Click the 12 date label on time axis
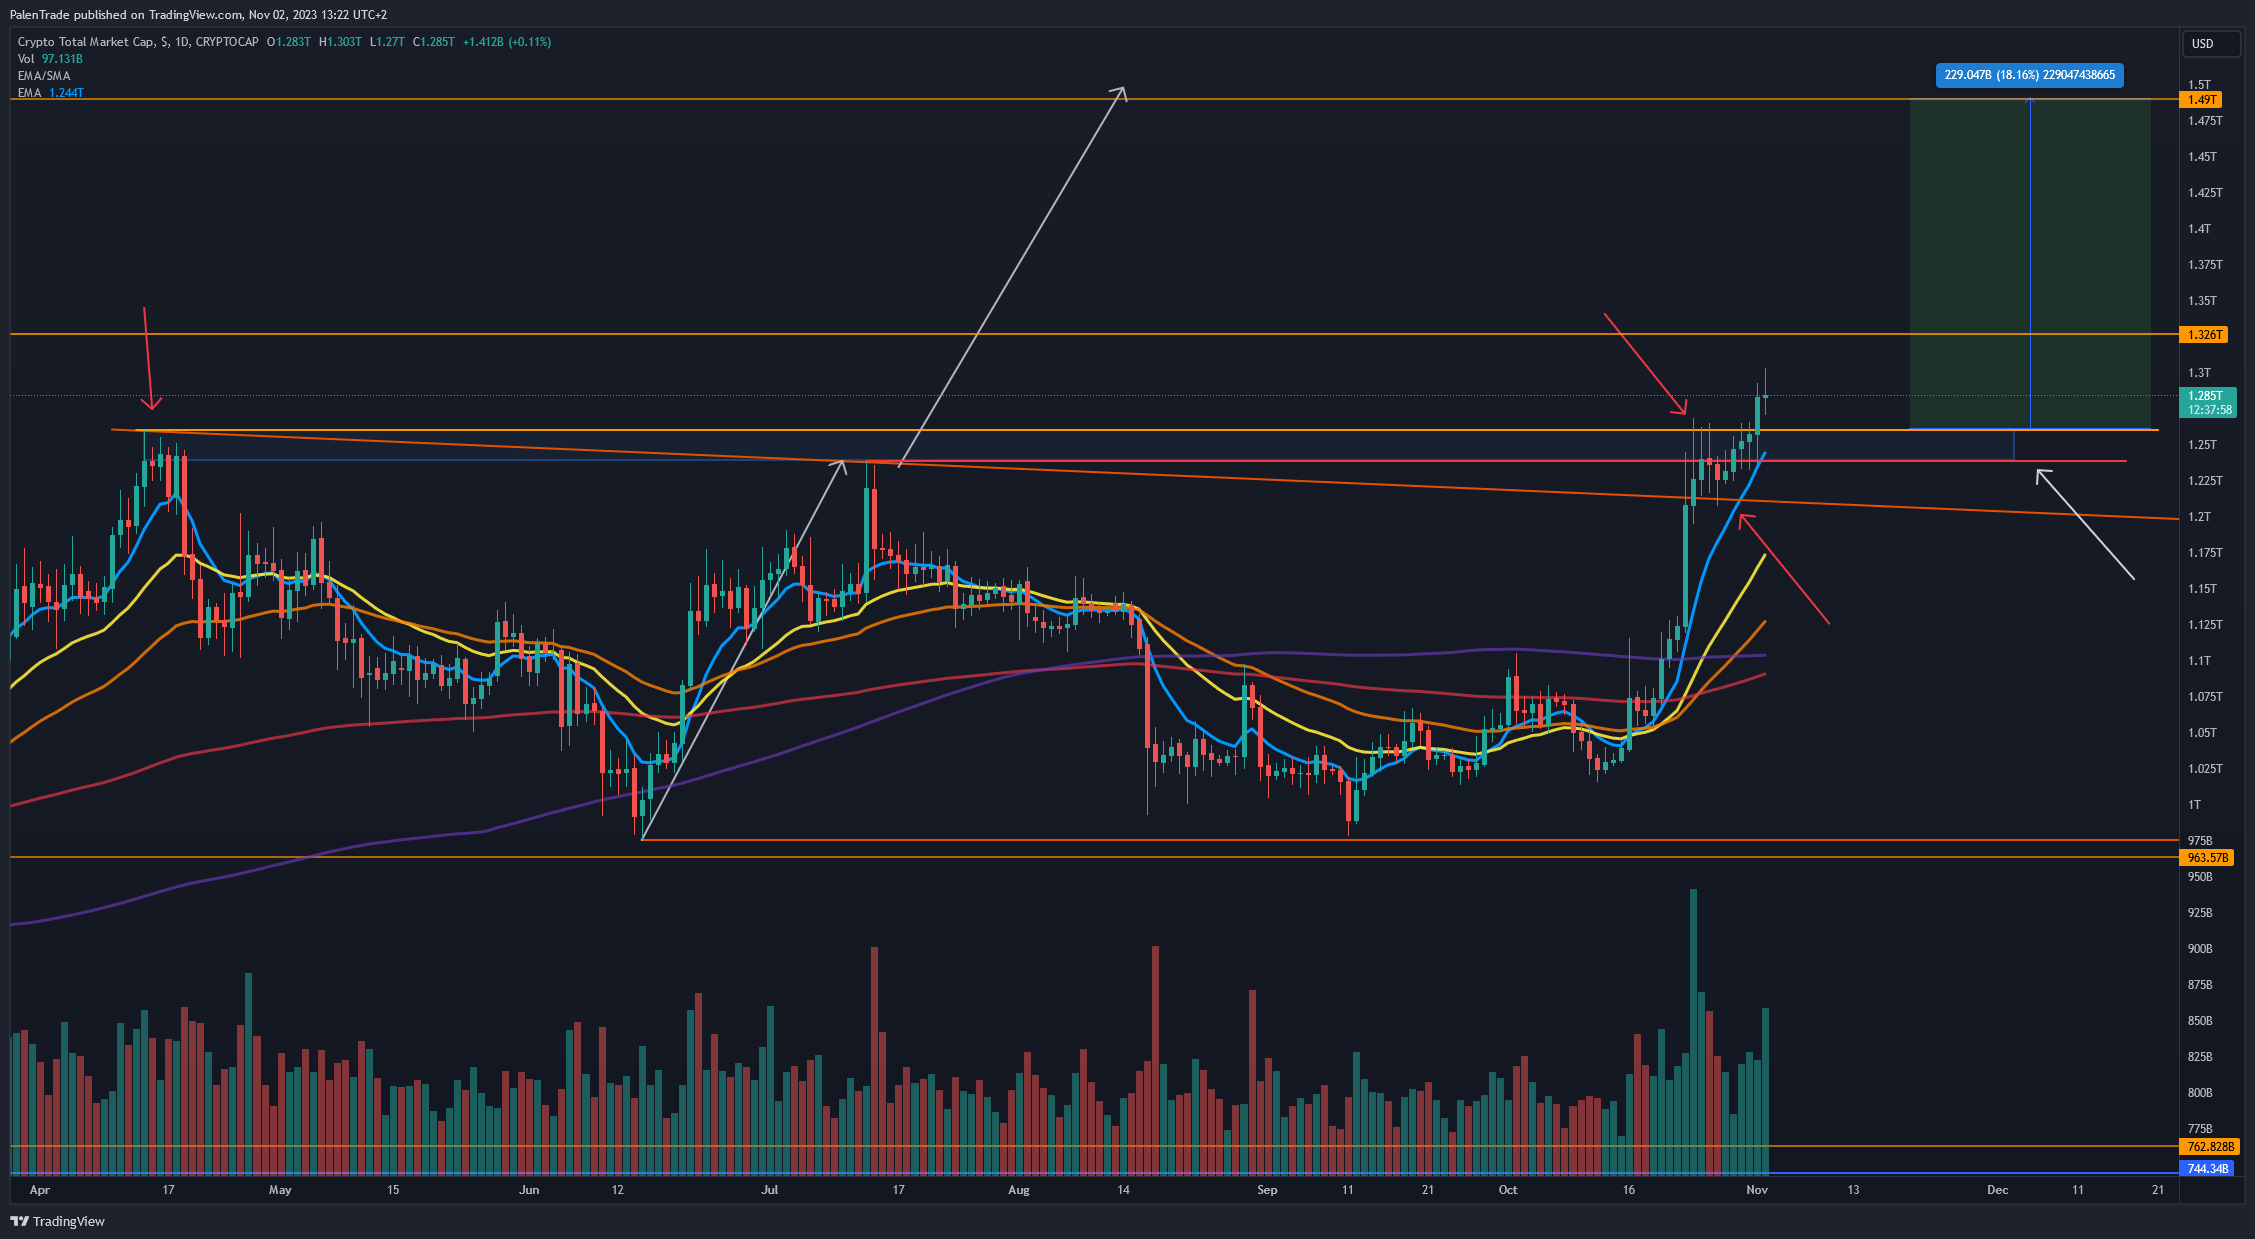2255x1239 pixels. coord(617,1190)
